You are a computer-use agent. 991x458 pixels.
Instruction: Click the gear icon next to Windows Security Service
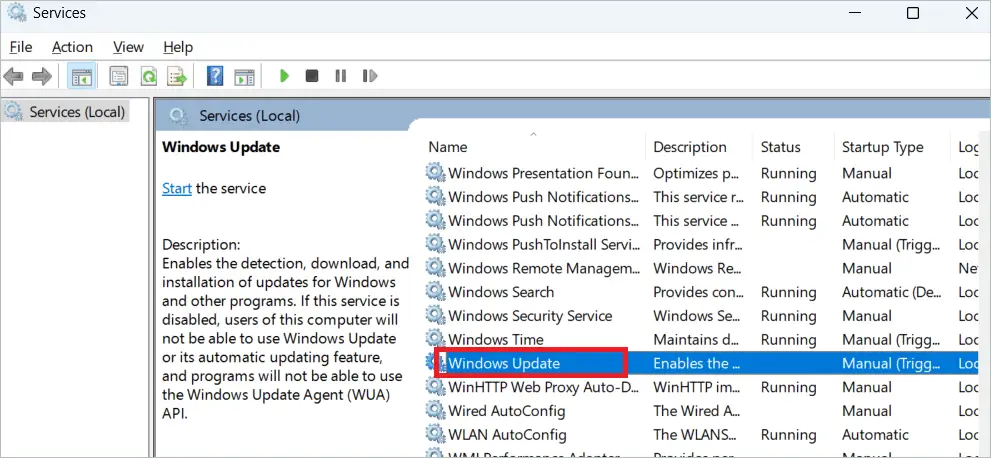[435, 315]
